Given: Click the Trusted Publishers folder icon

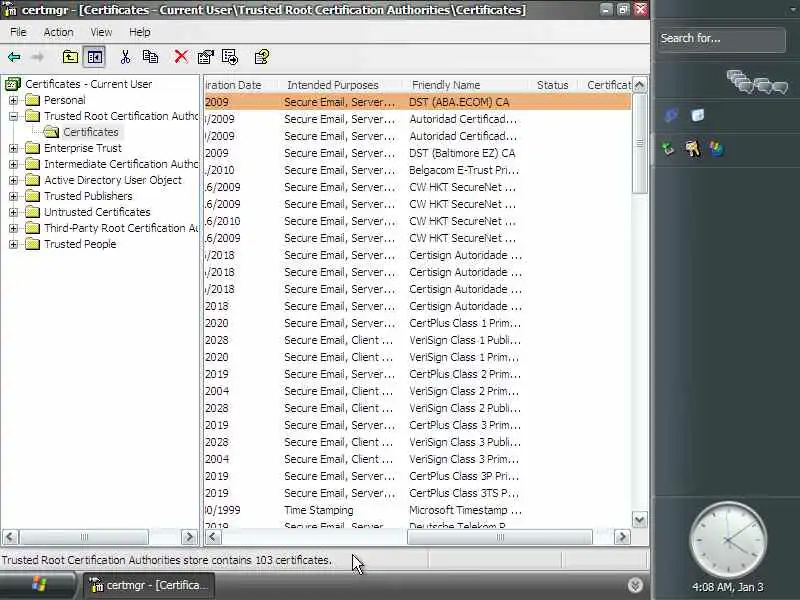Looking at the screenshot, I should point(33,196).
